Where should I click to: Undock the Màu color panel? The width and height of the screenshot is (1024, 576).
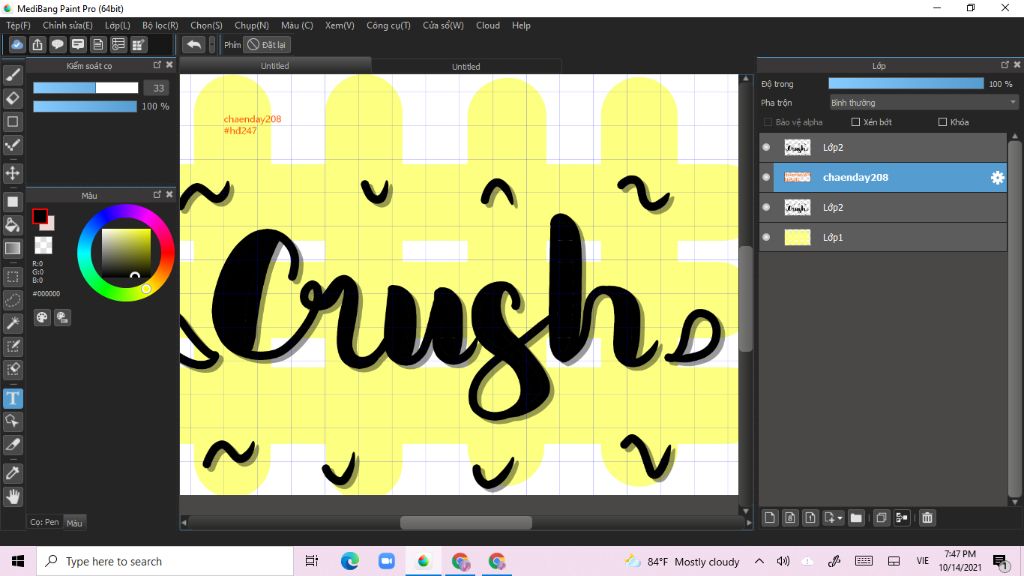click(157, 195)
